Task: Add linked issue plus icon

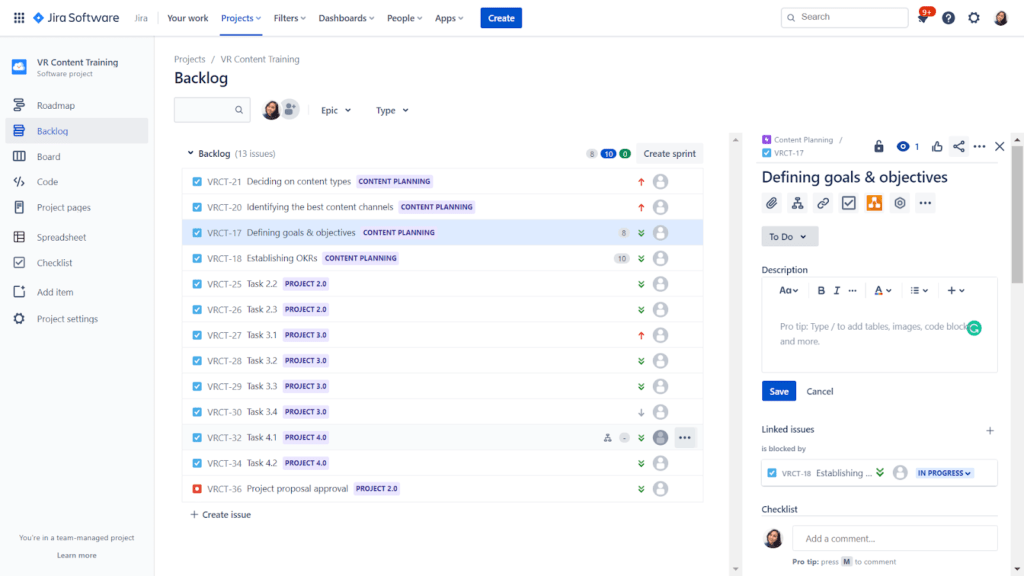Action: [990, 430]
